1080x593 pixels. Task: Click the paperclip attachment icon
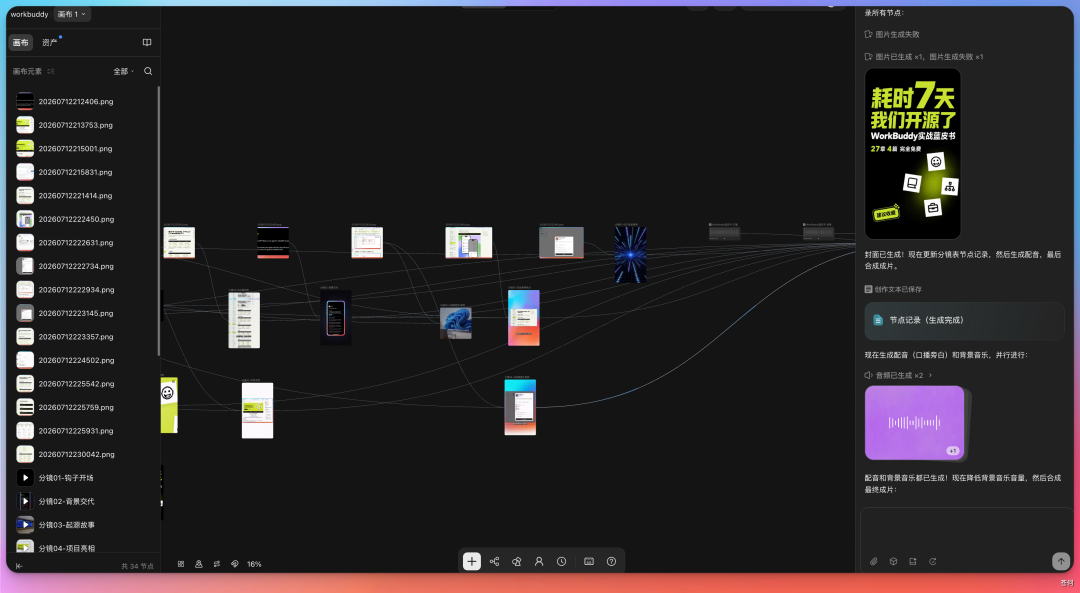pos(873,561)
